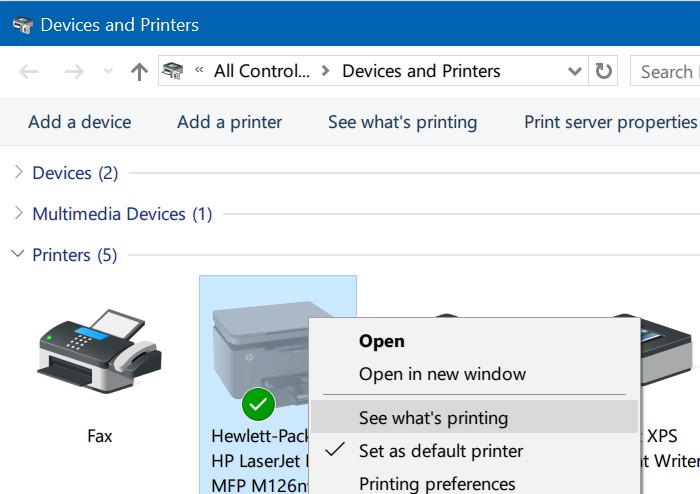Image resolution: width=700 pixels, height=494 pixels.
Task: Click the Back navigation arrow
Action: 29,72
